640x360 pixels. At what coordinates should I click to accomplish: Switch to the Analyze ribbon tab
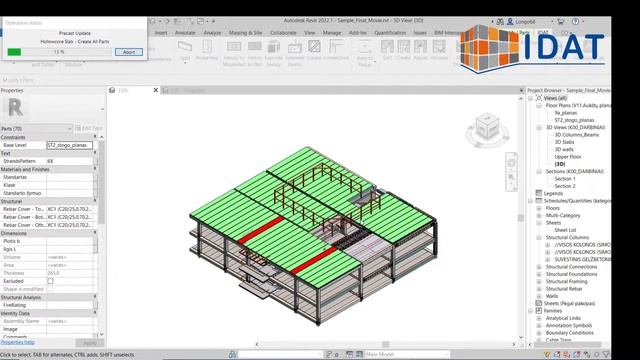212,33
